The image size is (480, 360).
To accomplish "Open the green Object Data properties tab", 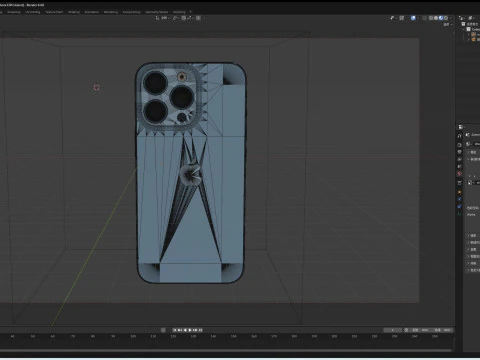I will pos(459,214).
